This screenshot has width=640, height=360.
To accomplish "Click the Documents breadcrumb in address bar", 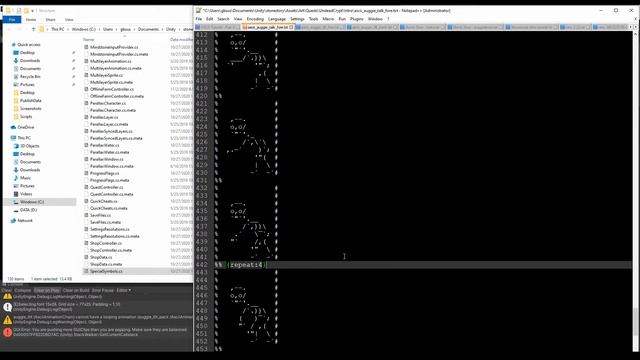I will [148, 29].
